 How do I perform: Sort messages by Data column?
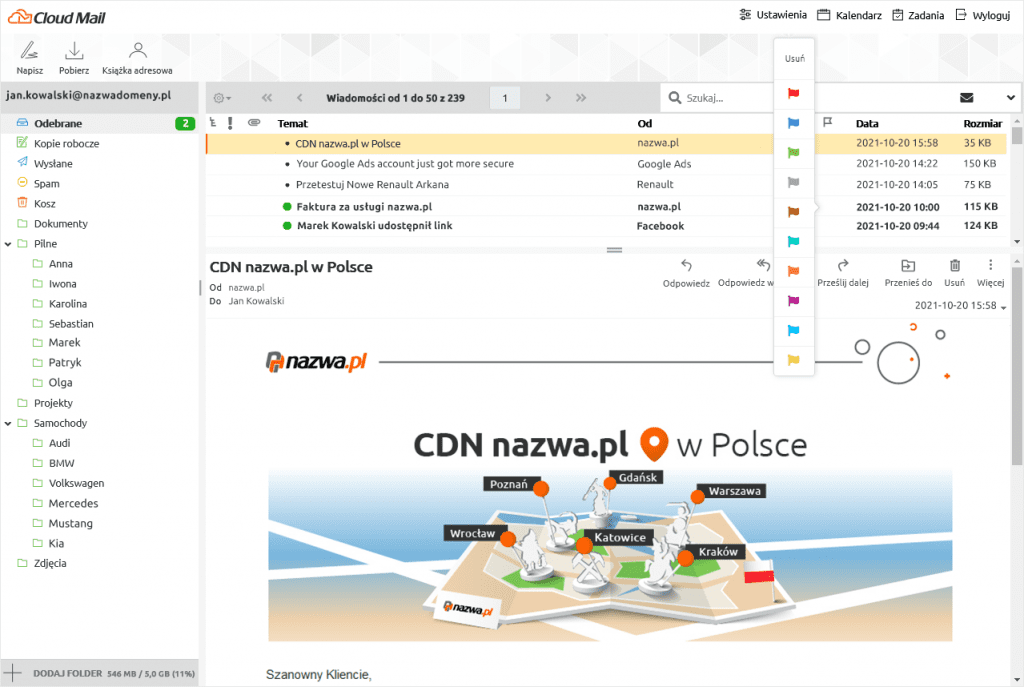point(867,123)
